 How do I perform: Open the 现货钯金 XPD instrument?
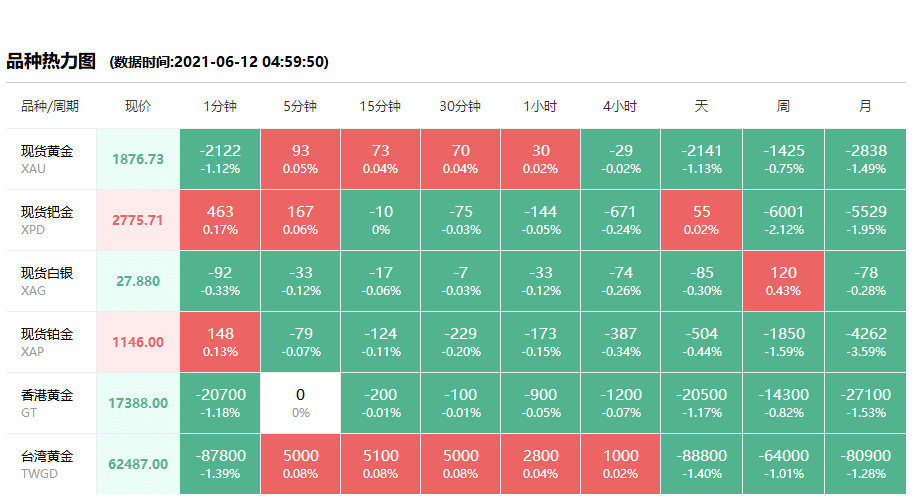pyautogui.click(x=47, y=220)
